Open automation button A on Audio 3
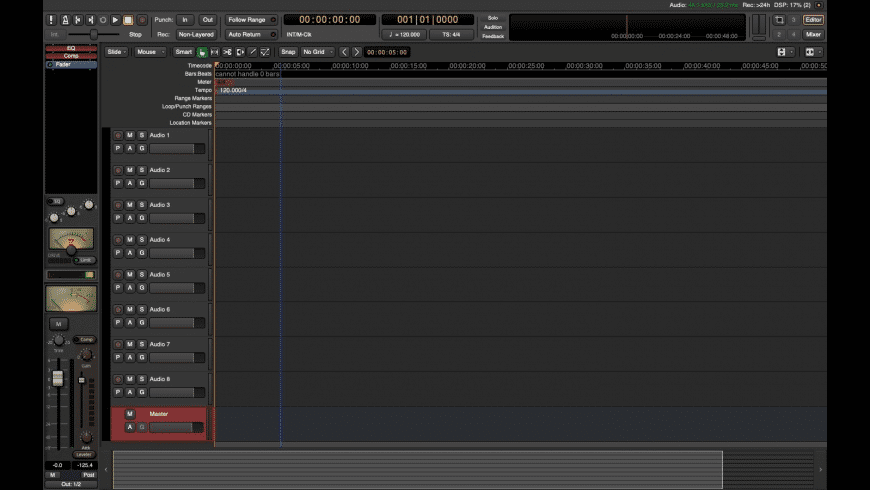 [130, 218]
